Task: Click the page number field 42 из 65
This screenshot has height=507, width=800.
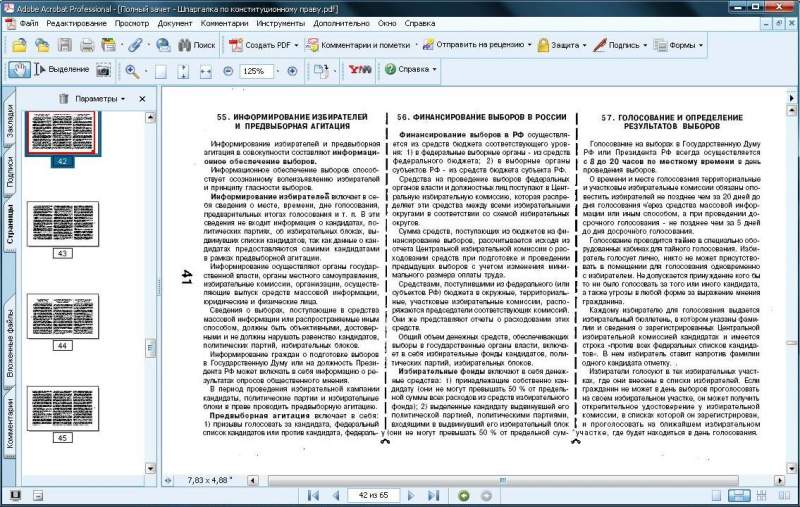Action: coord(373,495)
